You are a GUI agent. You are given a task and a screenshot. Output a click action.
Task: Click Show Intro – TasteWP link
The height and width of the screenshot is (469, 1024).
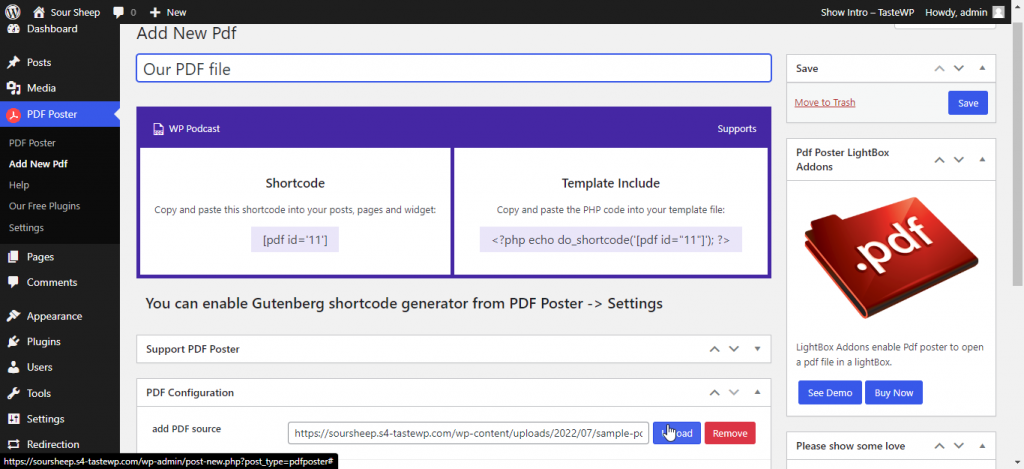[867, 12]
